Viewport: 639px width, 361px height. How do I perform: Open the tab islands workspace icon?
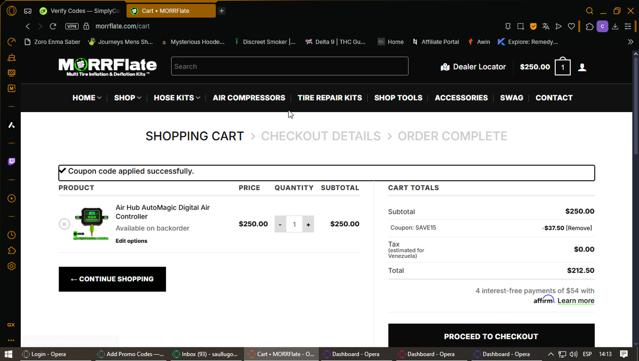point(28,11)
